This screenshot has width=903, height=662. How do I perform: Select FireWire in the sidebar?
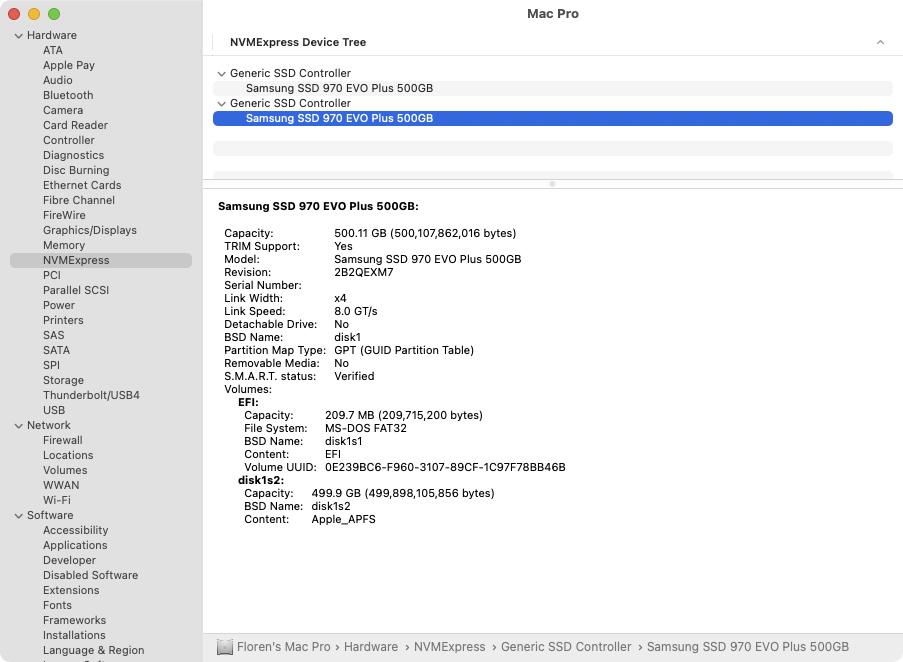click(x=64, y=215)
